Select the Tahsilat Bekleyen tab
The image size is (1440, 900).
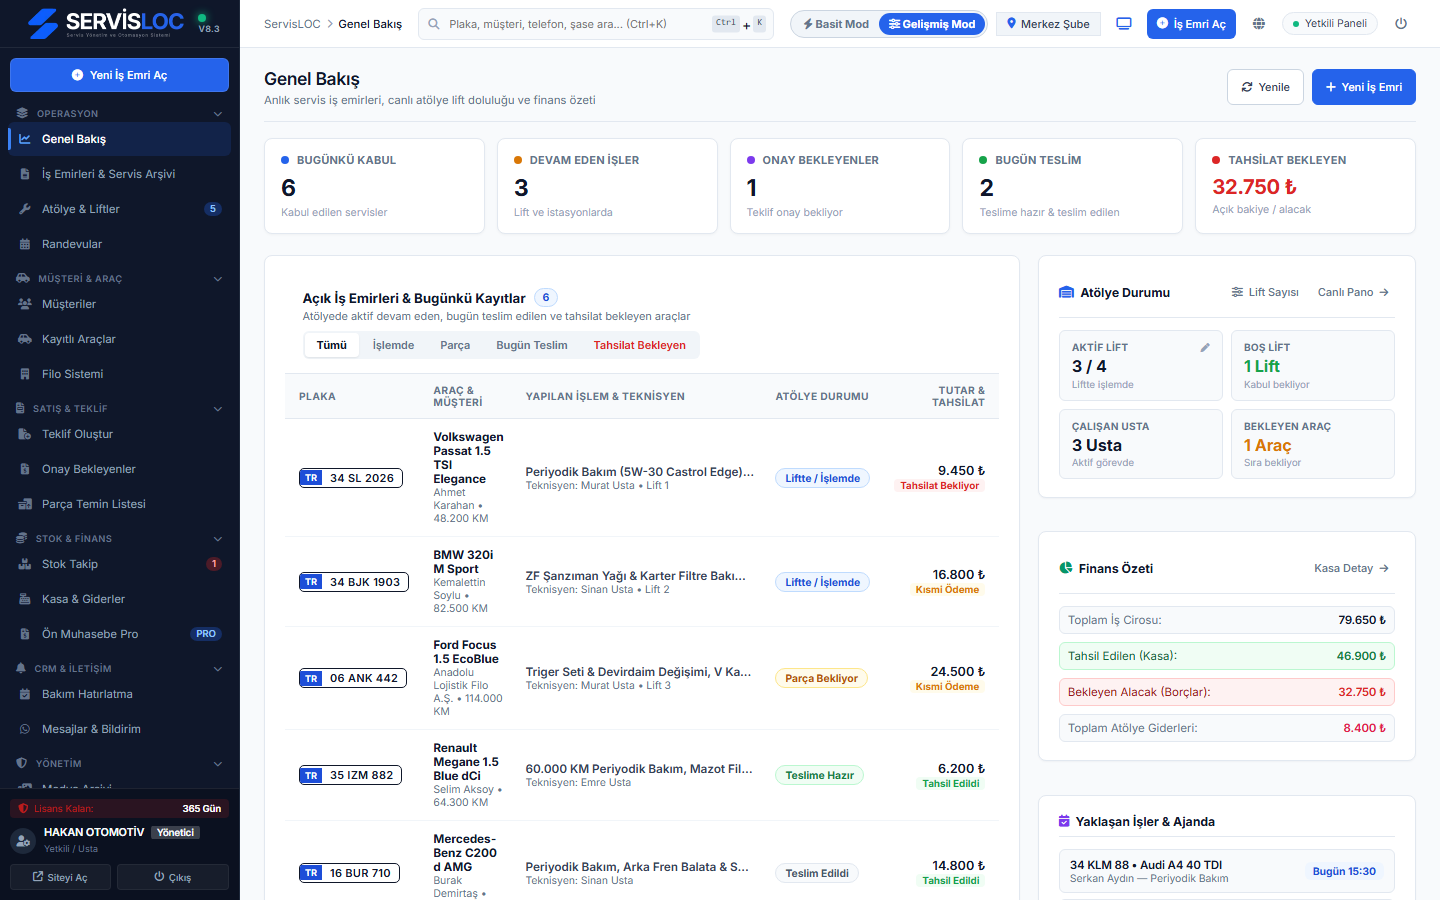(640, 345)
